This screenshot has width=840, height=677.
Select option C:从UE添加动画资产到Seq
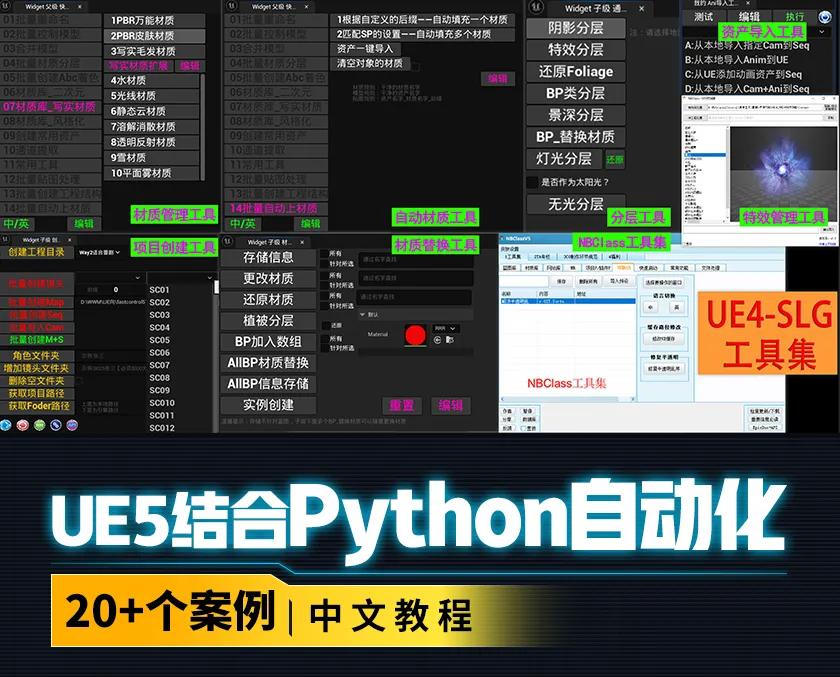point(743,74)
